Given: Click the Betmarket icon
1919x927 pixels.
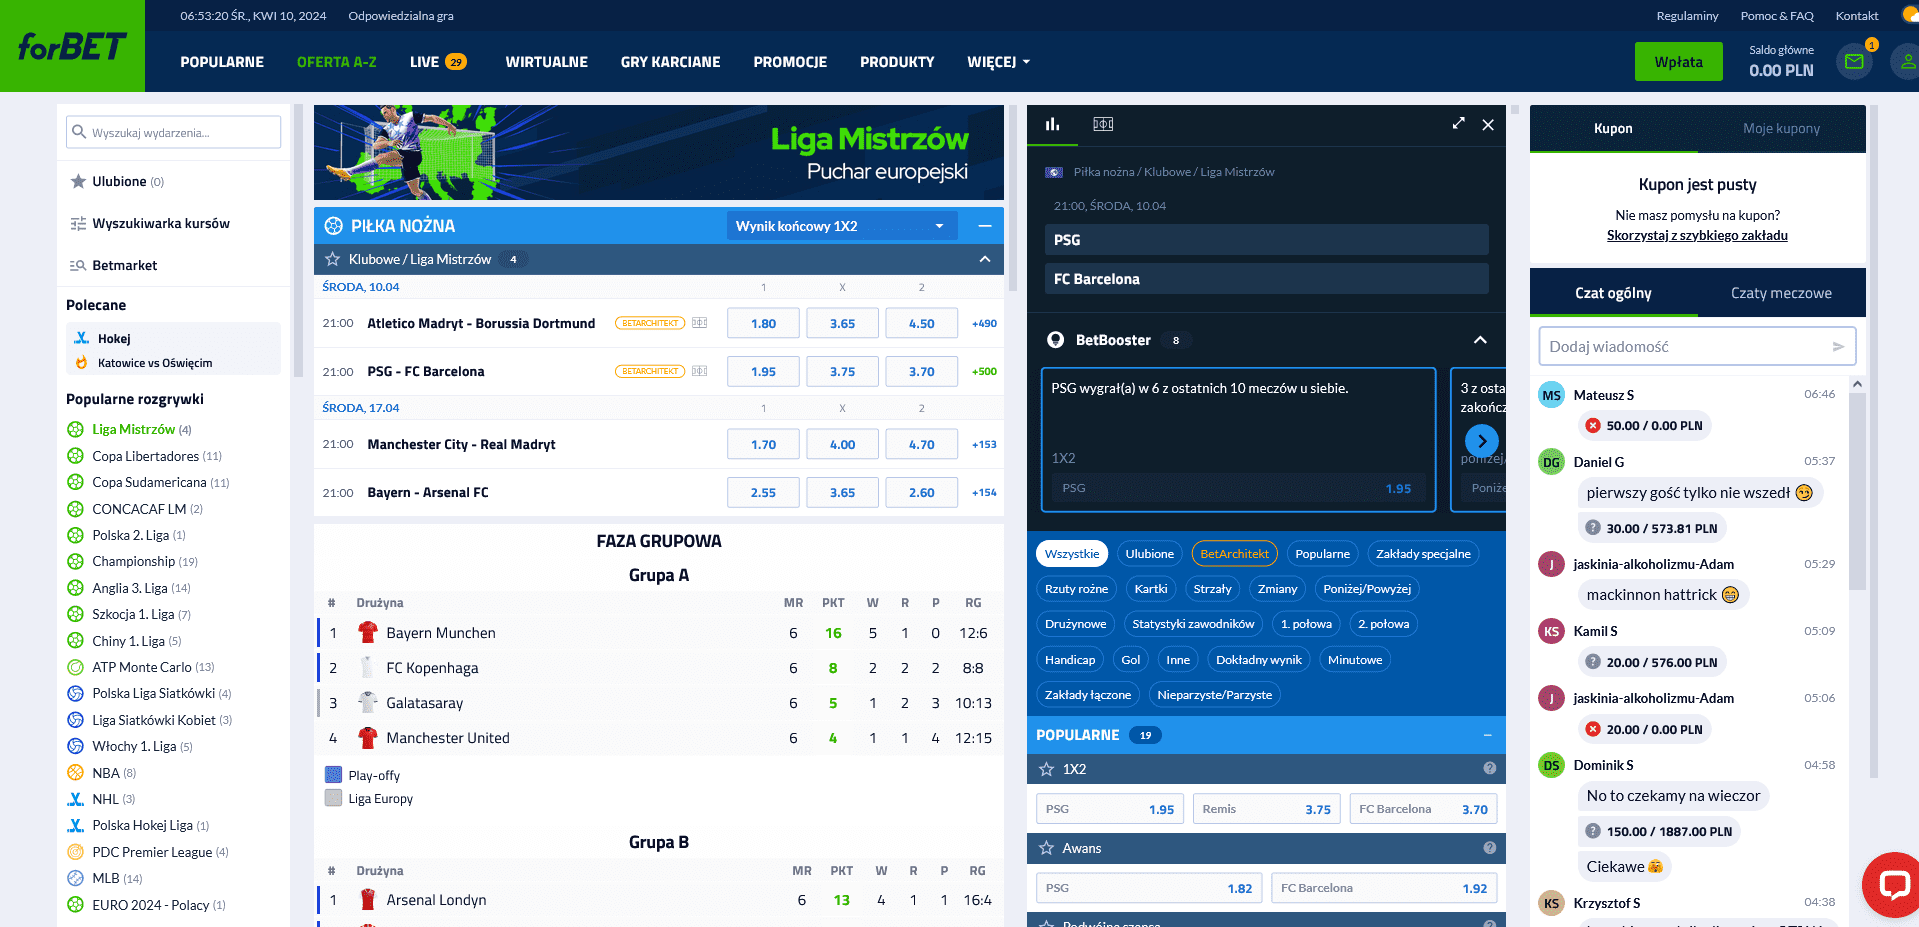Looking at the screenshot, I should [x=78, y=265].
